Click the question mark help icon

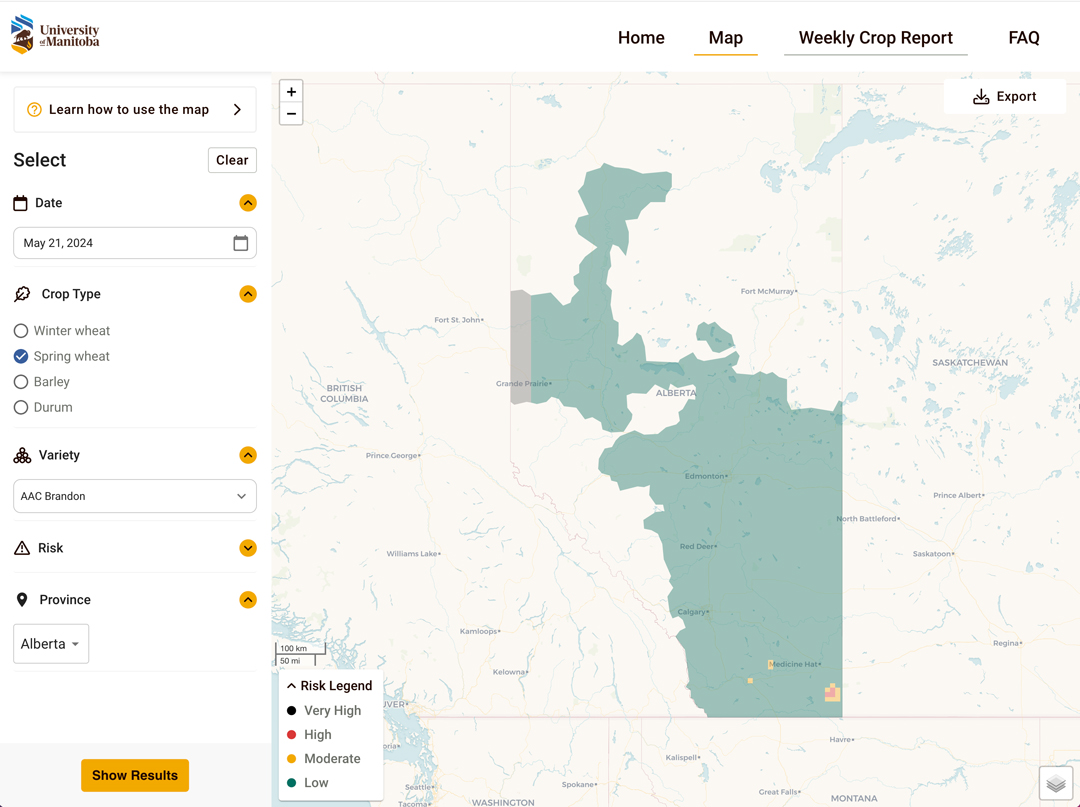[x=33, y=109]
